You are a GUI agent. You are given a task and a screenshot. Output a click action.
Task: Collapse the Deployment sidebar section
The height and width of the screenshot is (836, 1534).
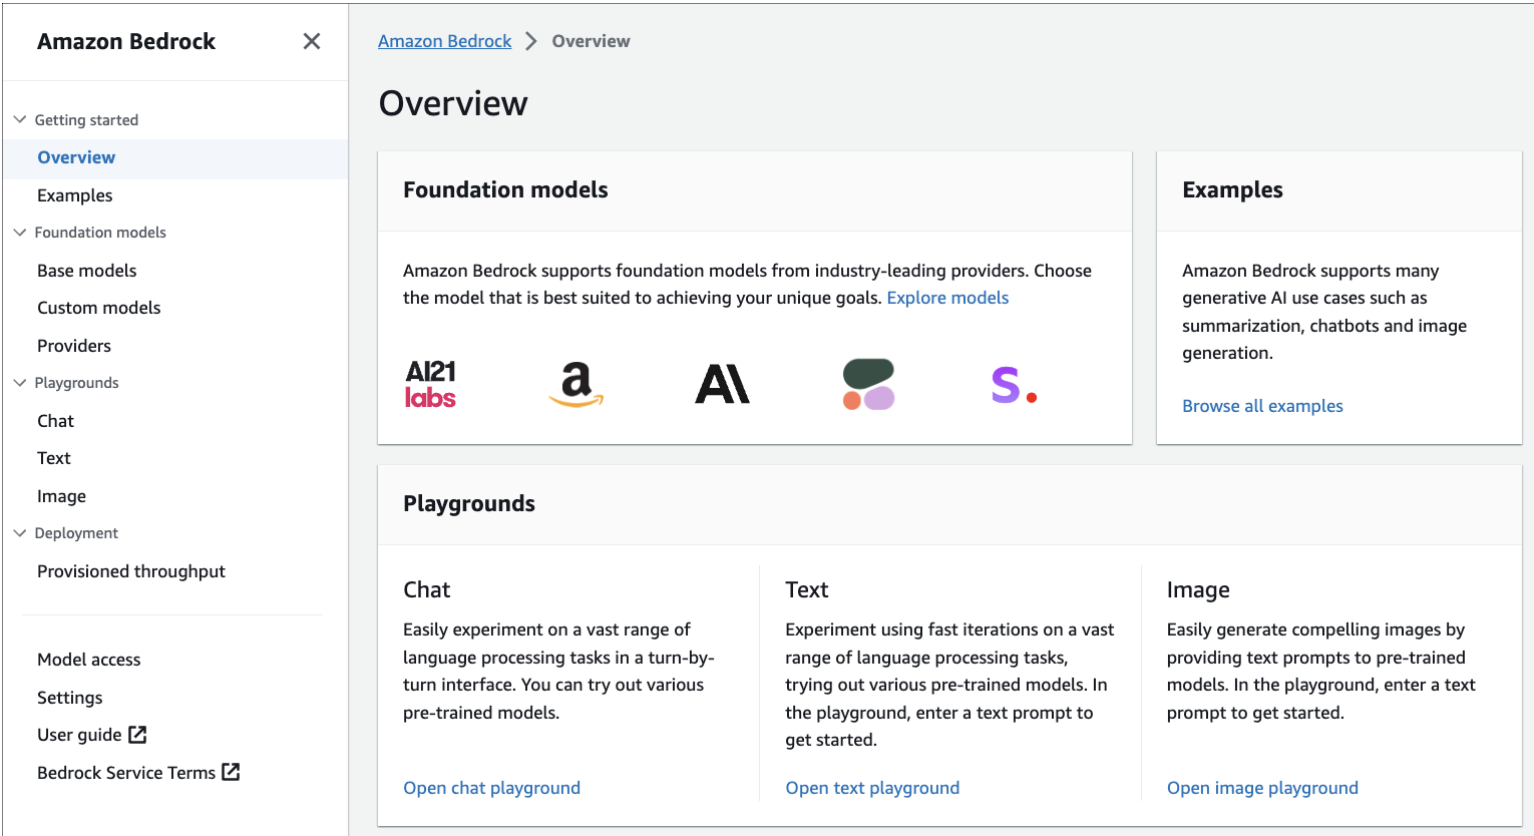coord(20,533)
